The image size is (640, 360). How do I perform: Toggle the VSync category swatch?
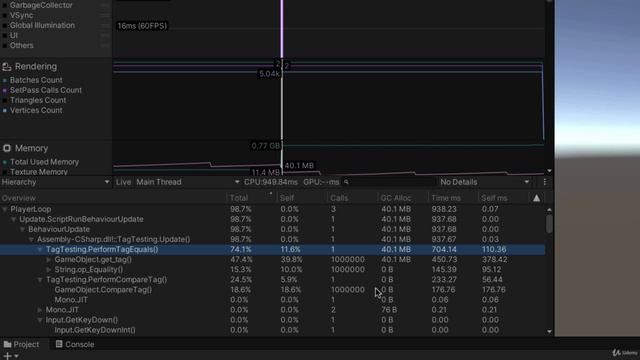click(4, 16)
